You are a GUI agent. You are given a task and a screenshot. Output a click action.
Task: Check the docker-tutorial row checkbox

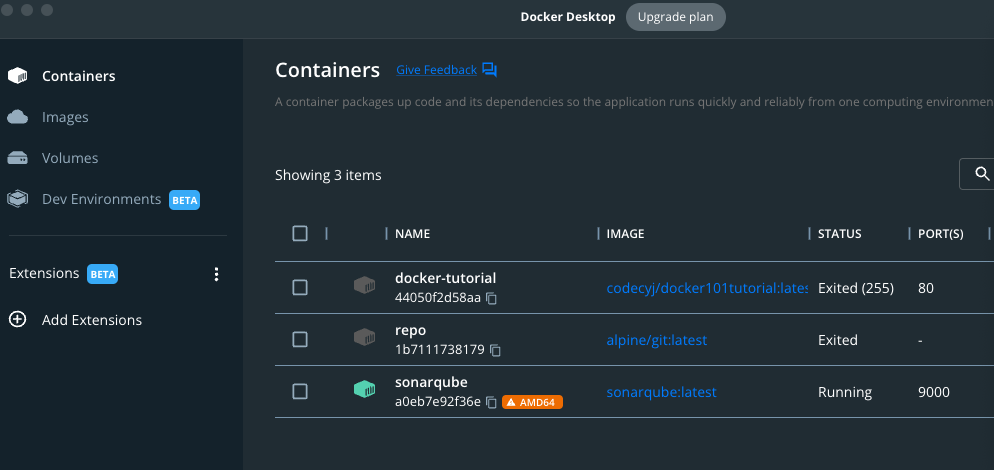click(300, 287)
